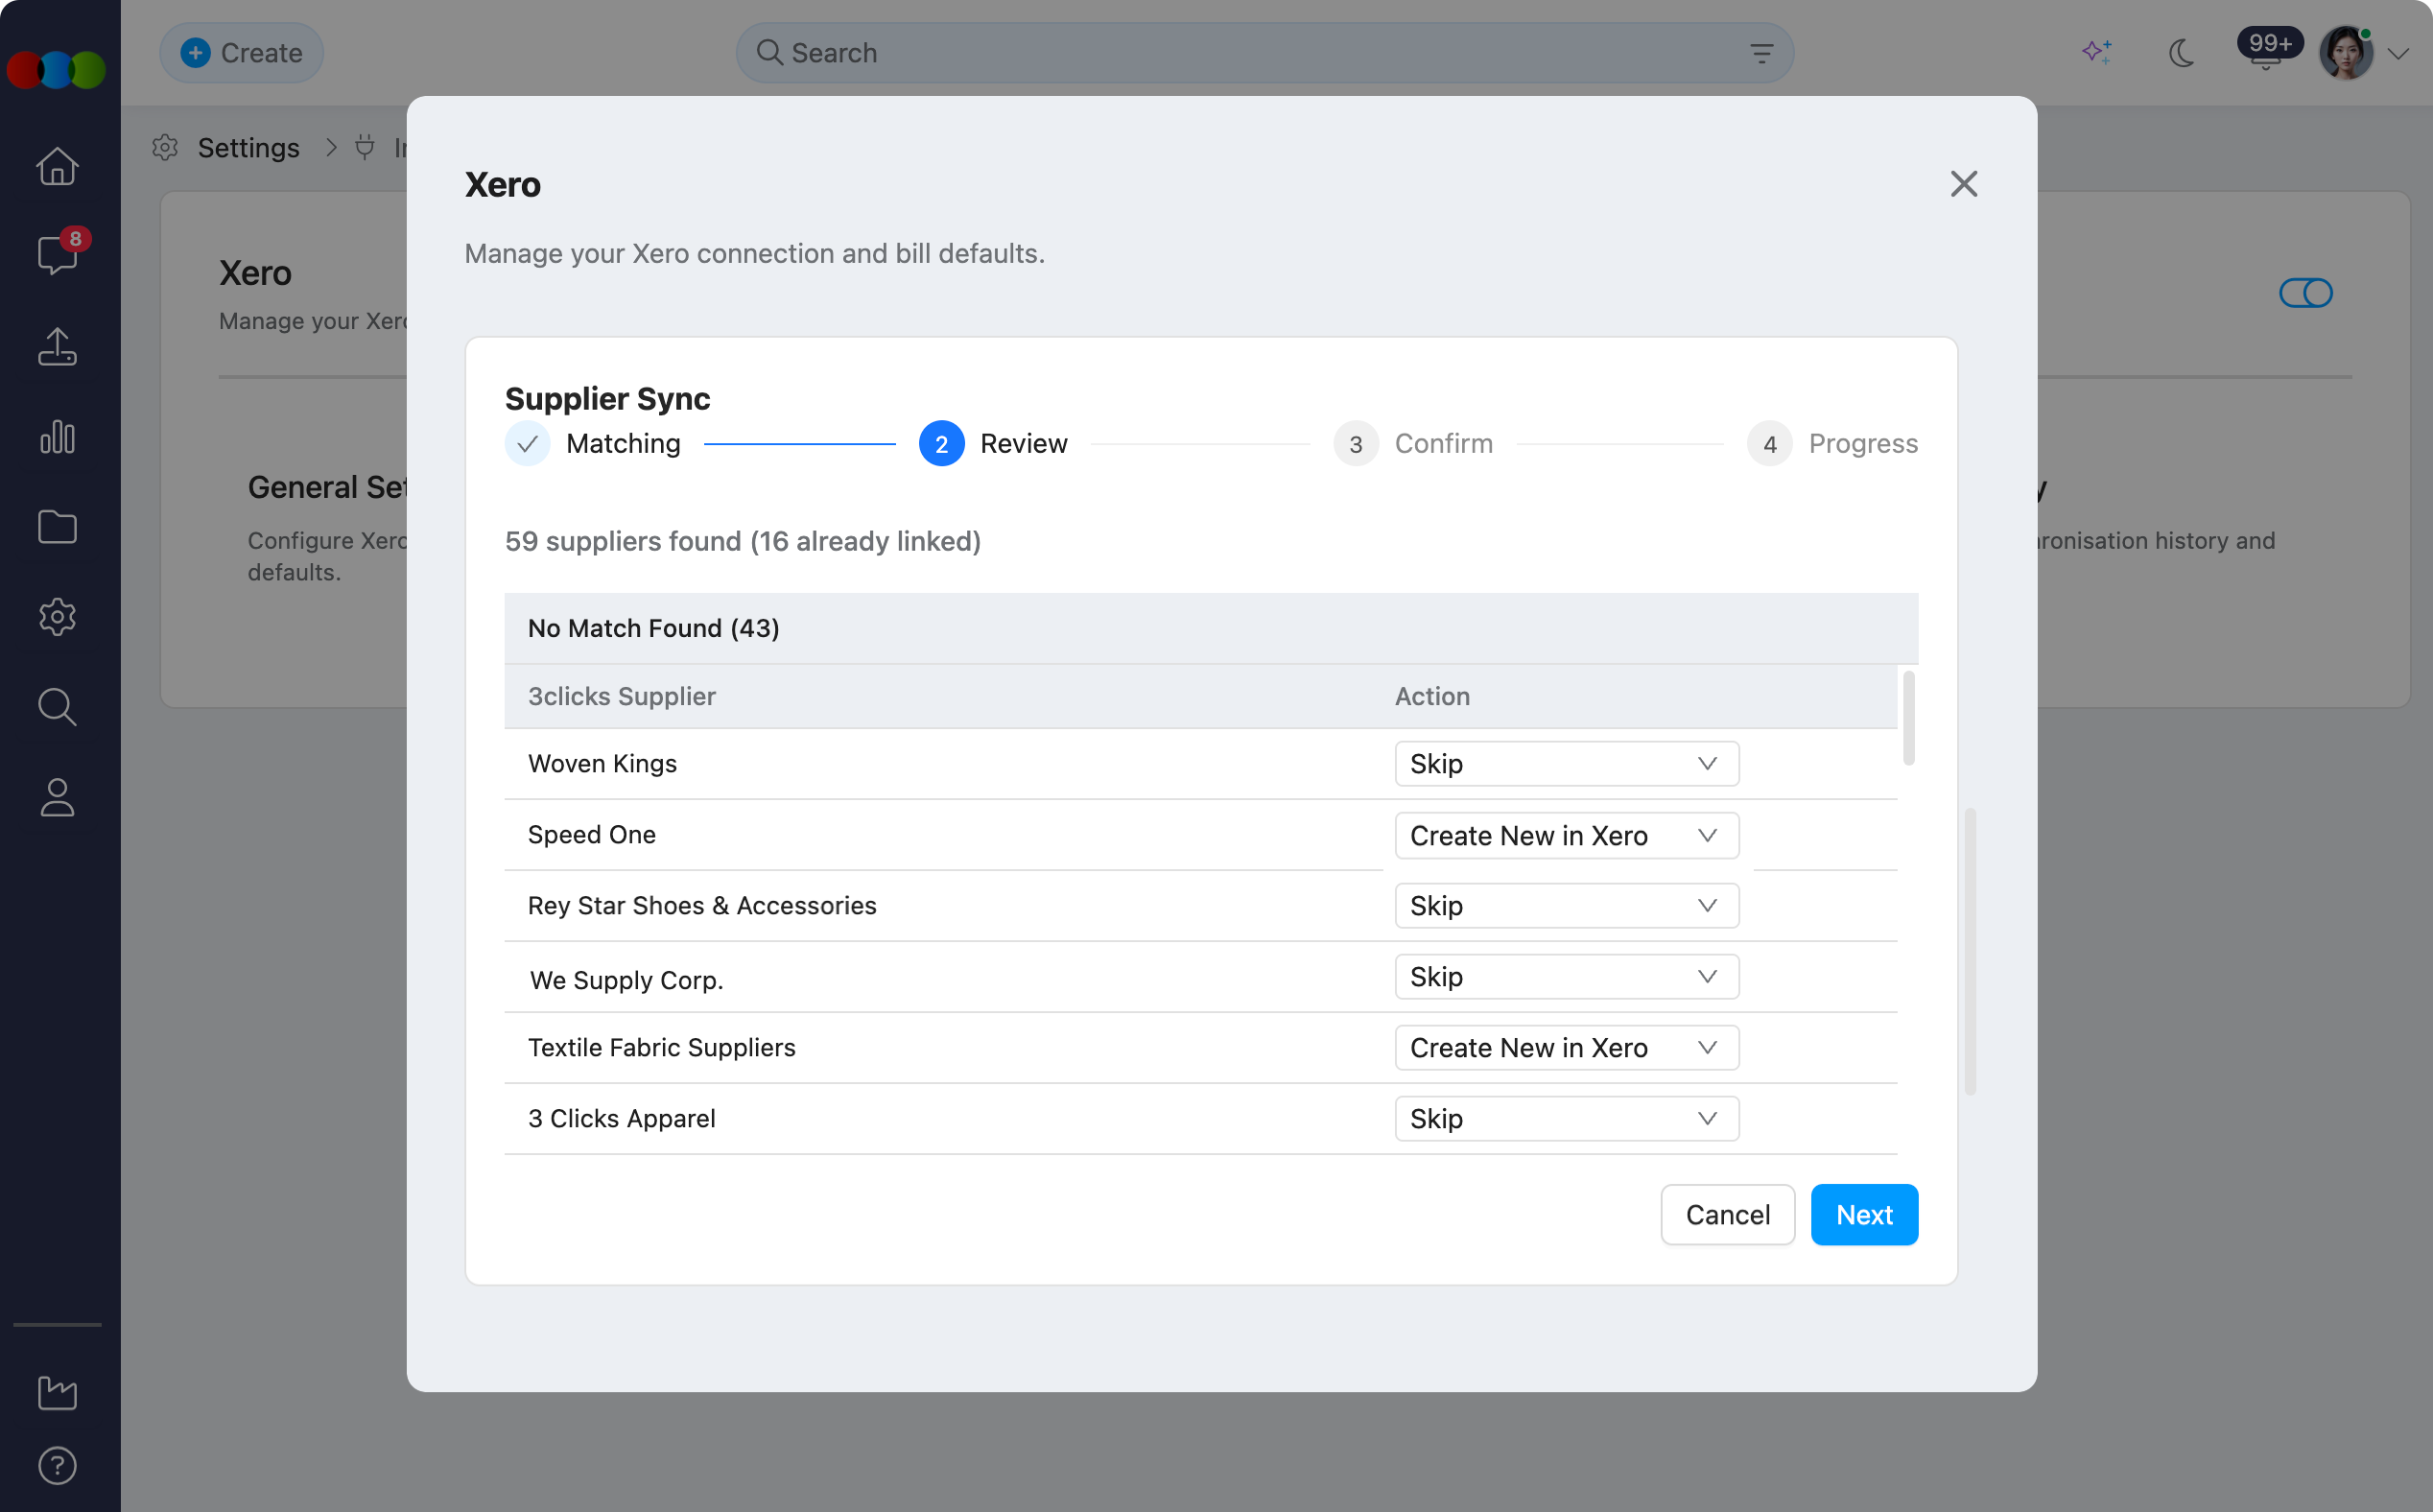Open action dropdown for Woven Kings
The image size is (2433, 1512).
1566,764
